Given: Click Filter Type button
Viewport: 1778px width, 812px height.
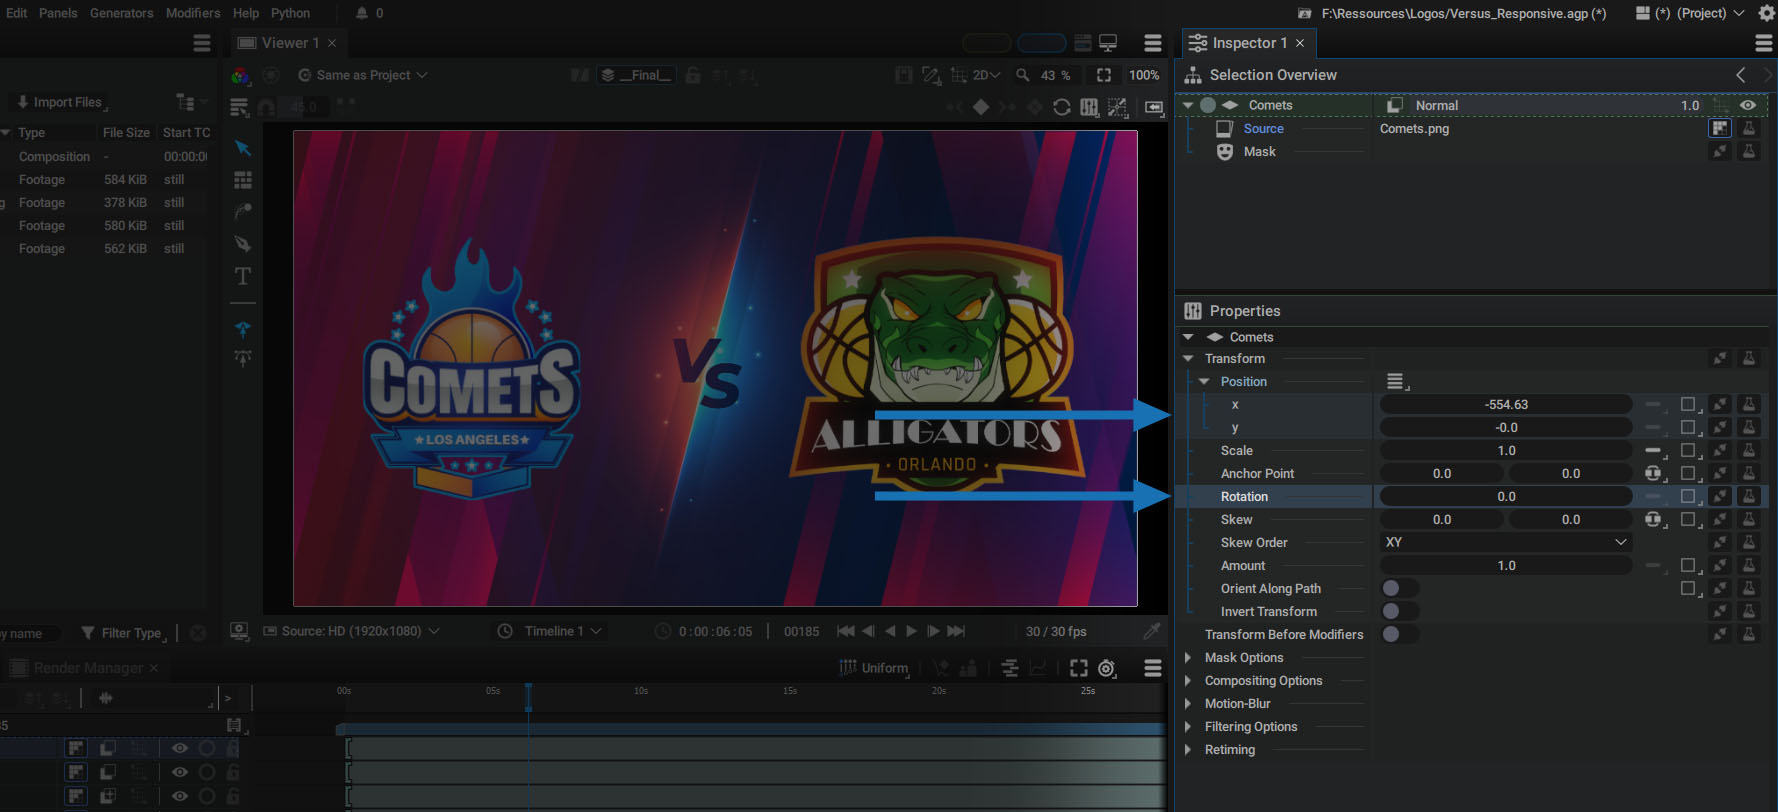Looking at the screenshot, I should (x=122, y=633).
